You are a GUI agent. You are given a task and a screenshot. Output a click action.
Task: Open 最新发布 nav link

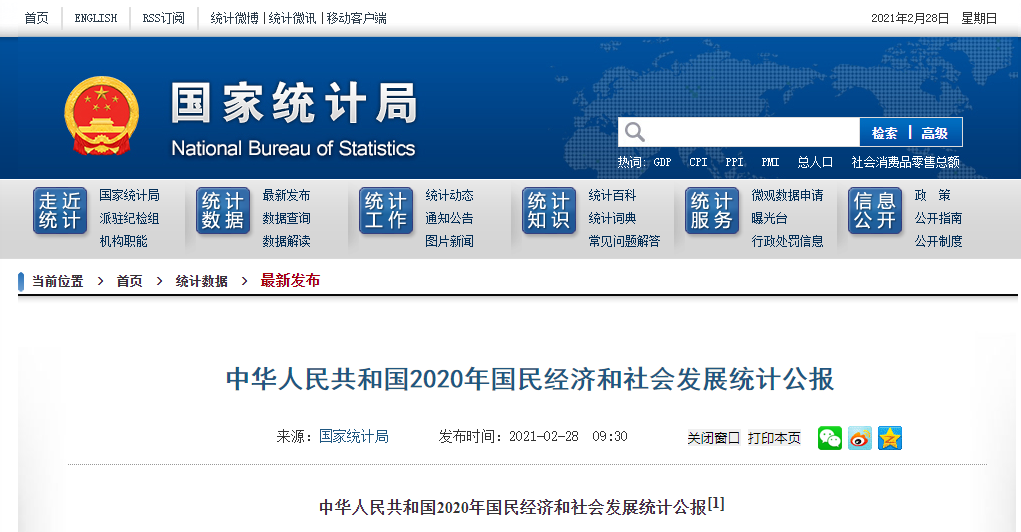(x=287, y=195)
